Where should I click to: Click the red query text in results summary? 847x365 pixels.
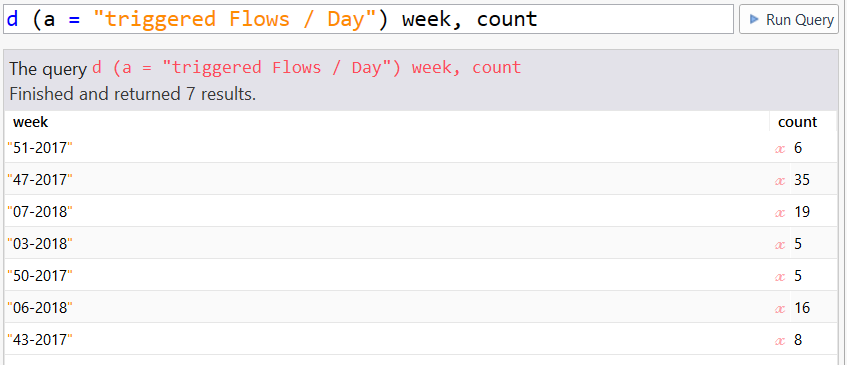[x=306, y=67]
